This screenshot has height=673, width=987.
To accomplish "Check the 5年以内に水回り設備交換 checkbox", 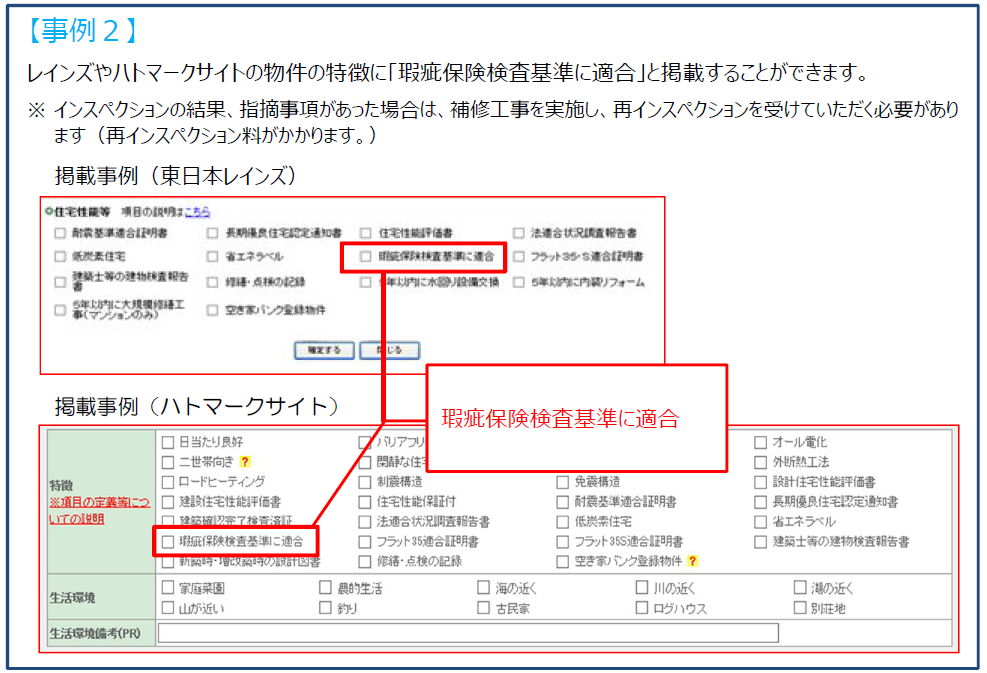I will pos(366,283).
